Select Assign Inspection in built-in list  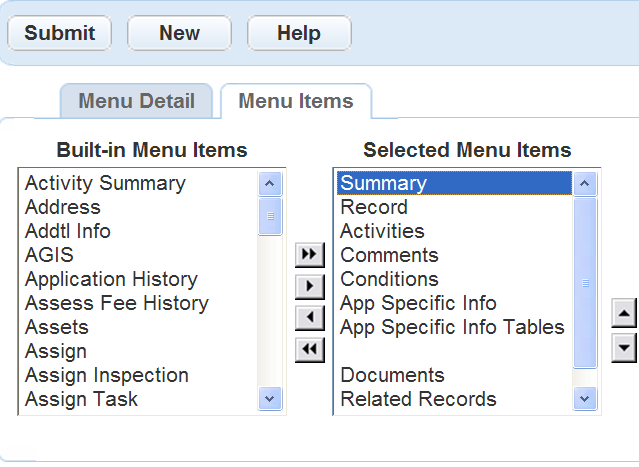[107, 375]
